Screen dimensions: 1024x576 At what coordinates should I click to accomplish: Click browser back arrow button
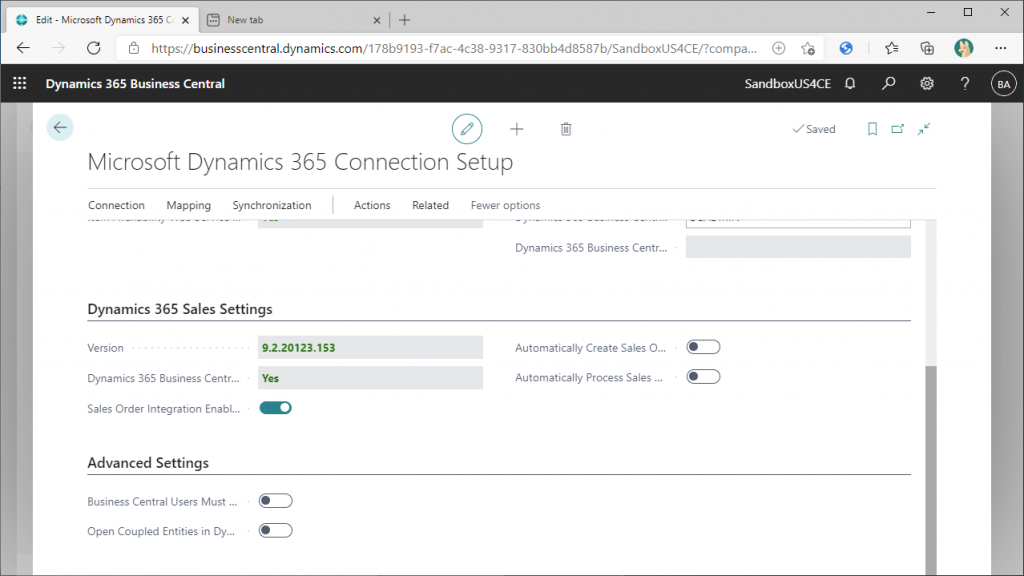pos(24,48)
